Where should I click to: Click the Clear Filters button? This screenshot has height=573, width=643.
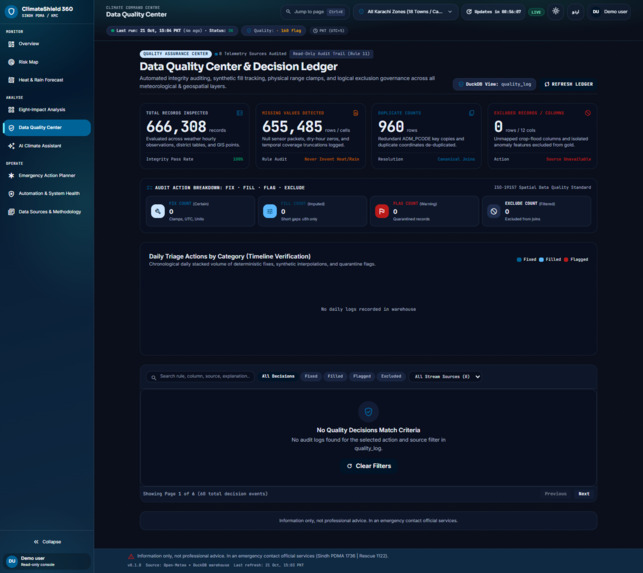[369, 466]
